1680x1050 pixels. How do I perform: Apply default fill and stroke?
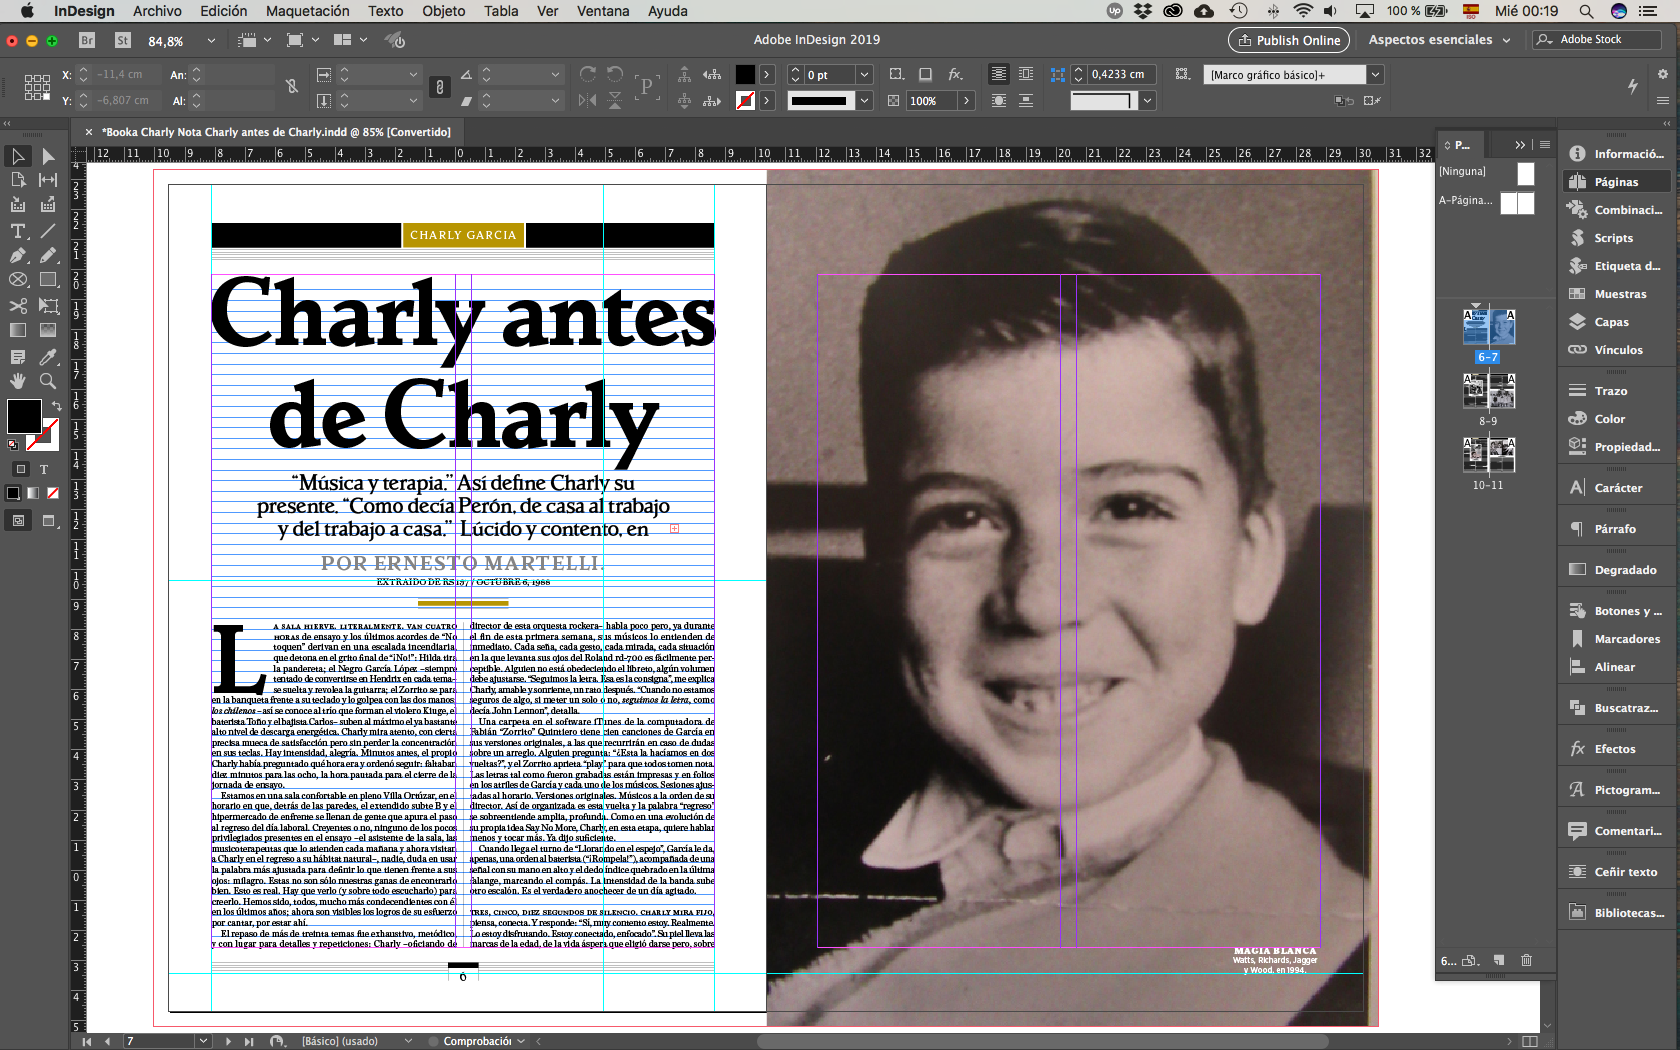tap(13, 444)
